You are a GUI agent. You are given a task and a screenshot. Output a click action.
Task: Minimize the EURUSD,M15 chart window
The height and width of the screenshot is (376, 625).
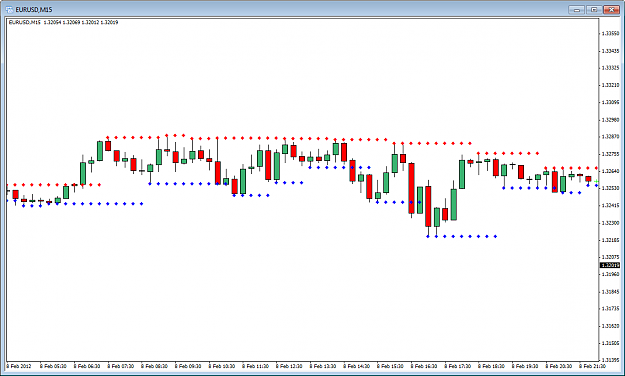point(577,10)
